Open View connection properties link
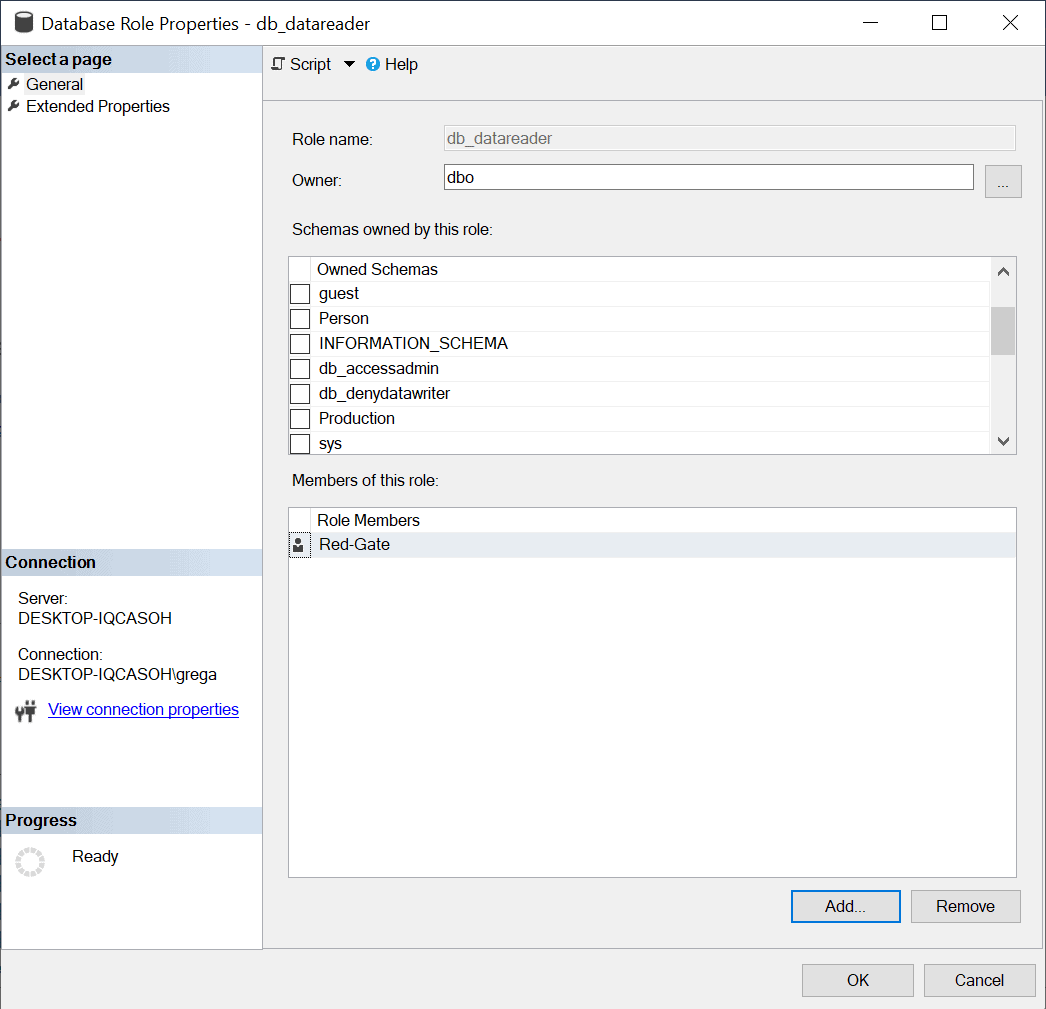Viewport: 1046px width, 1009px height. point(143,710)
